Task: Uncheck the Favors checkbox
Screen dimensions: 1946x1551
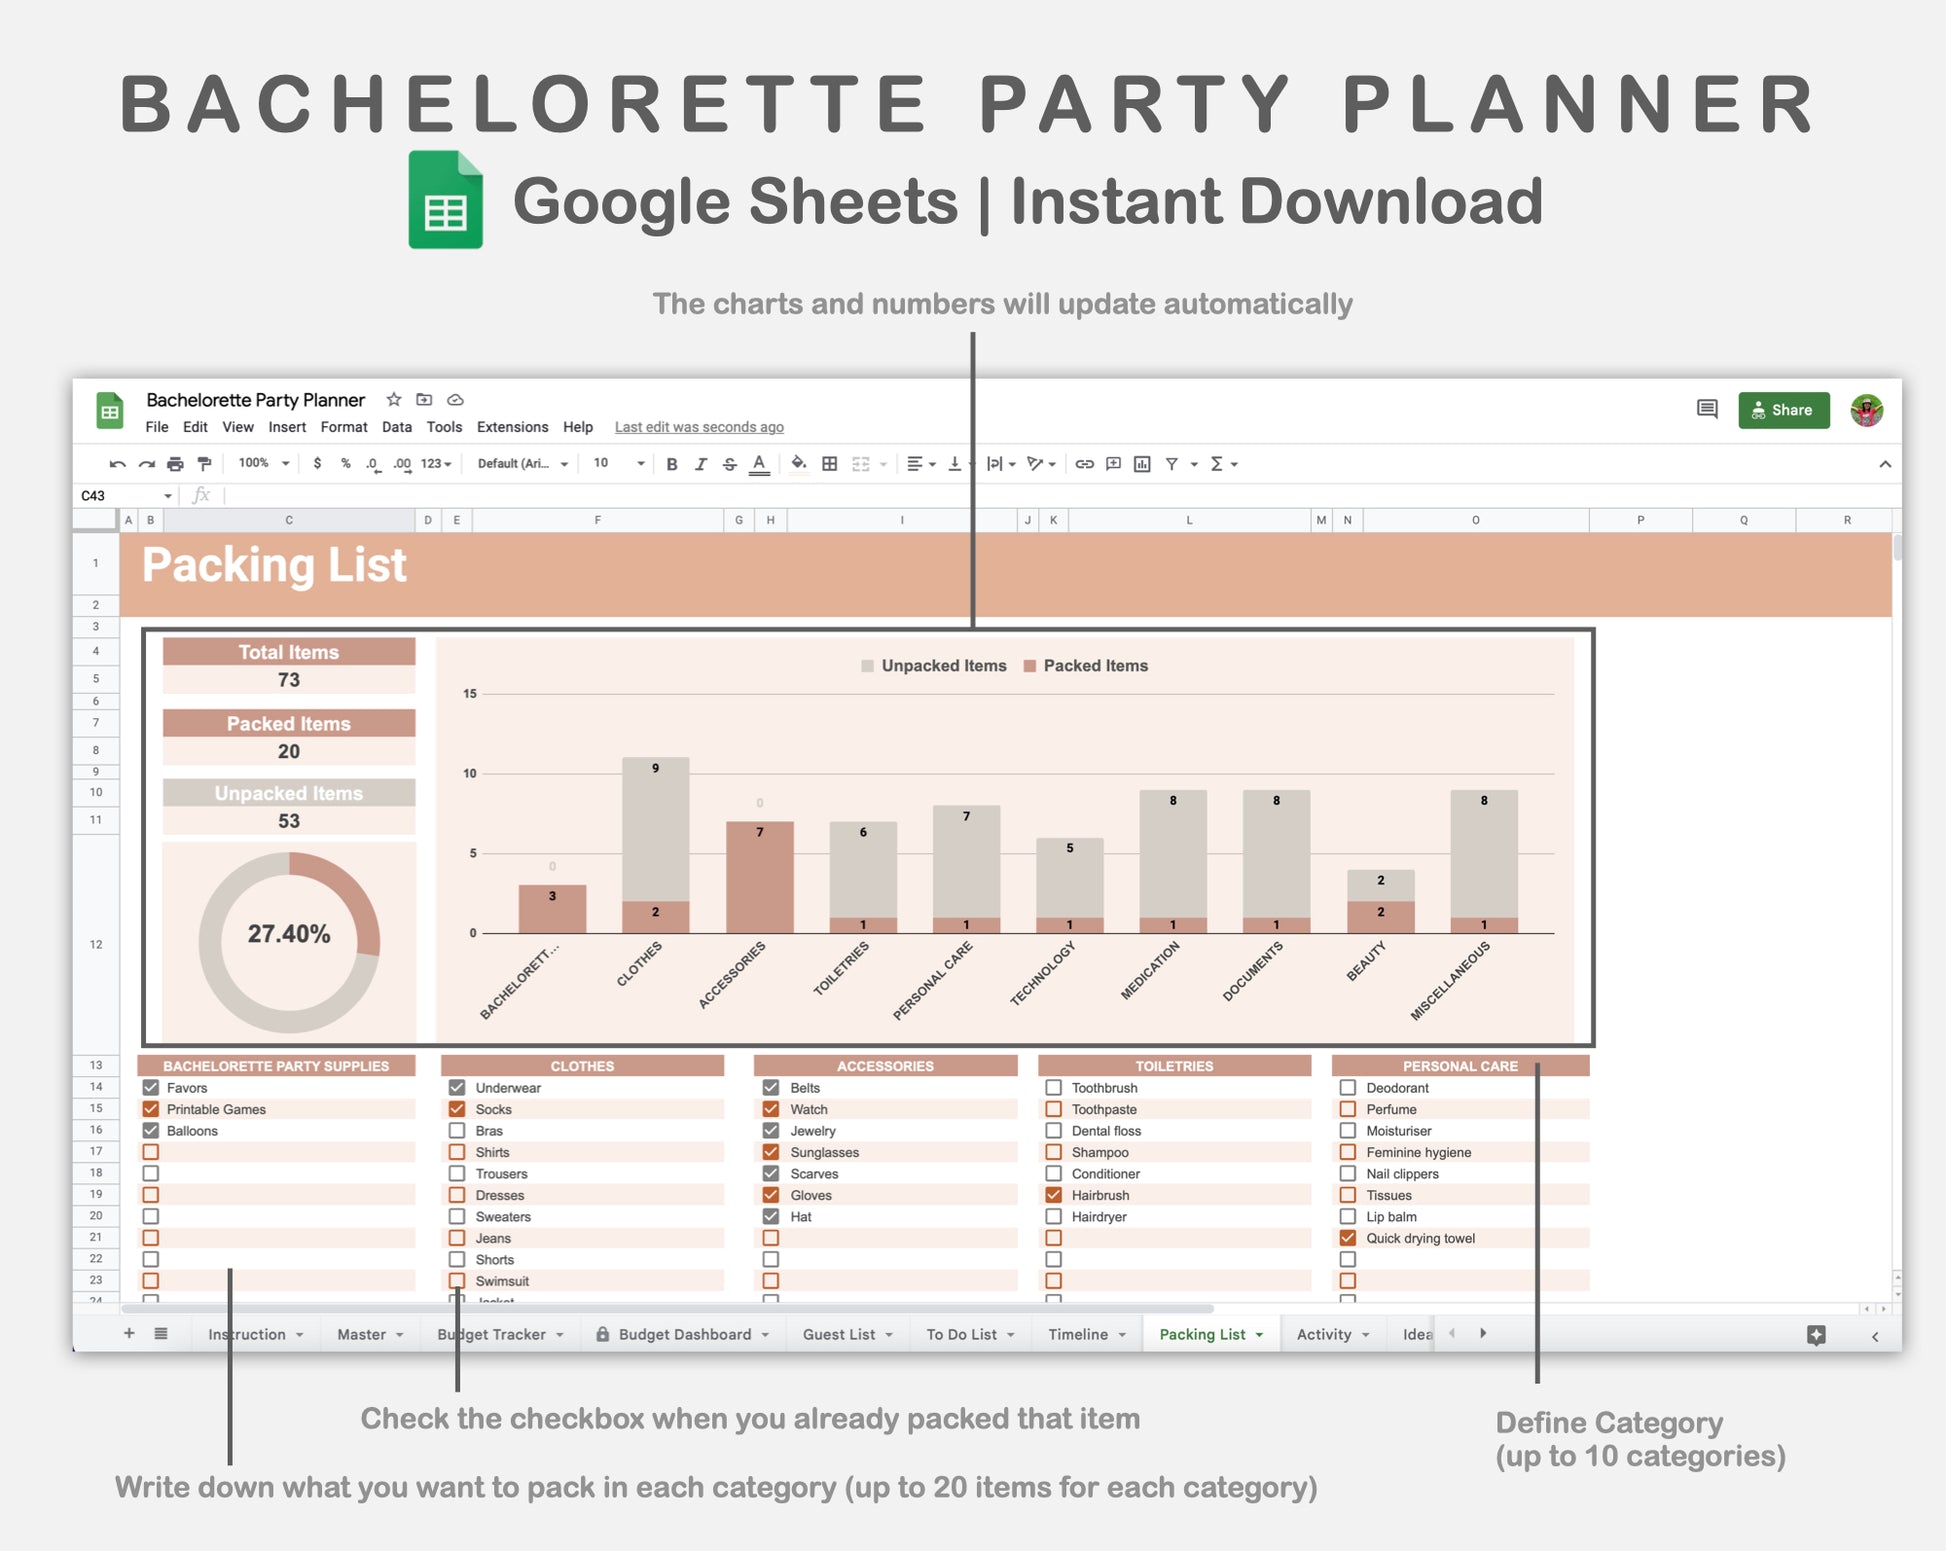Action: coord(151,1087)
